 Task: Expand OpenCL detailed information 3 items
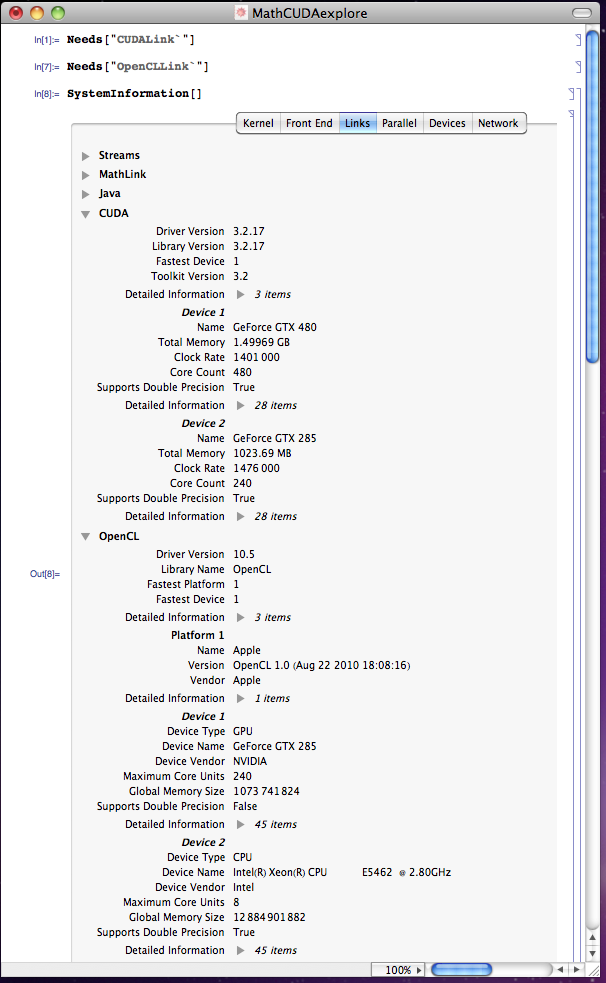(x=241, y=618)
